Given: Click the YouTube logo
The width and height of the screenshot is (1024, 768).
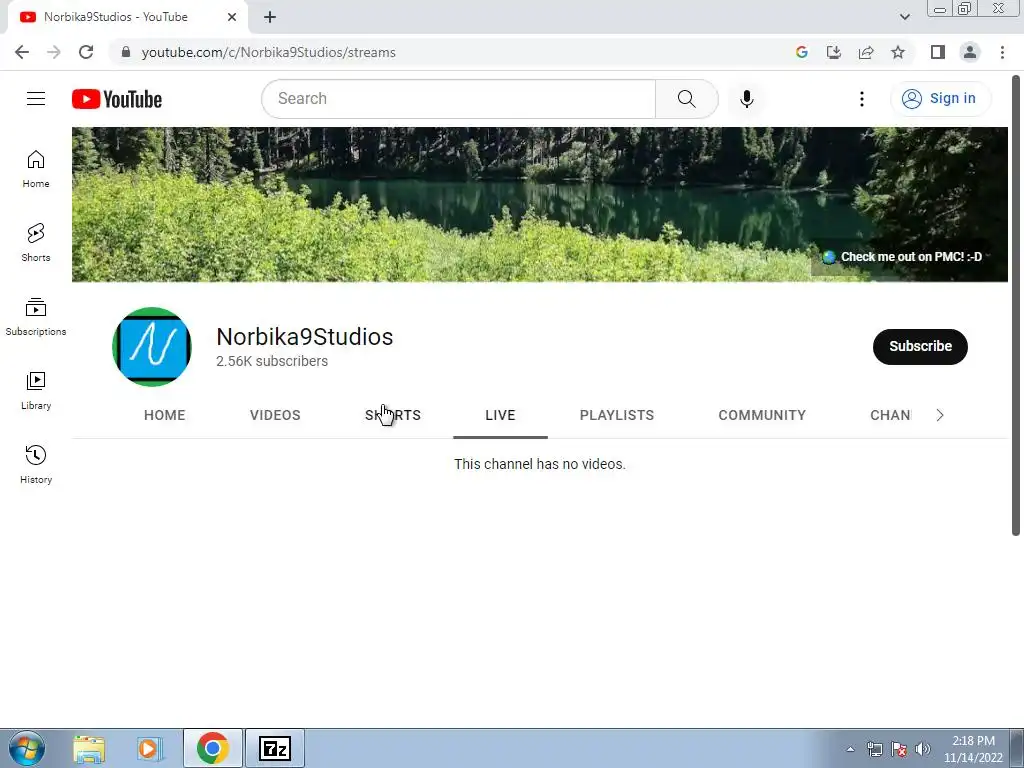Looking at the screenshot, I should pyautogui.click(x=117, y=99).
